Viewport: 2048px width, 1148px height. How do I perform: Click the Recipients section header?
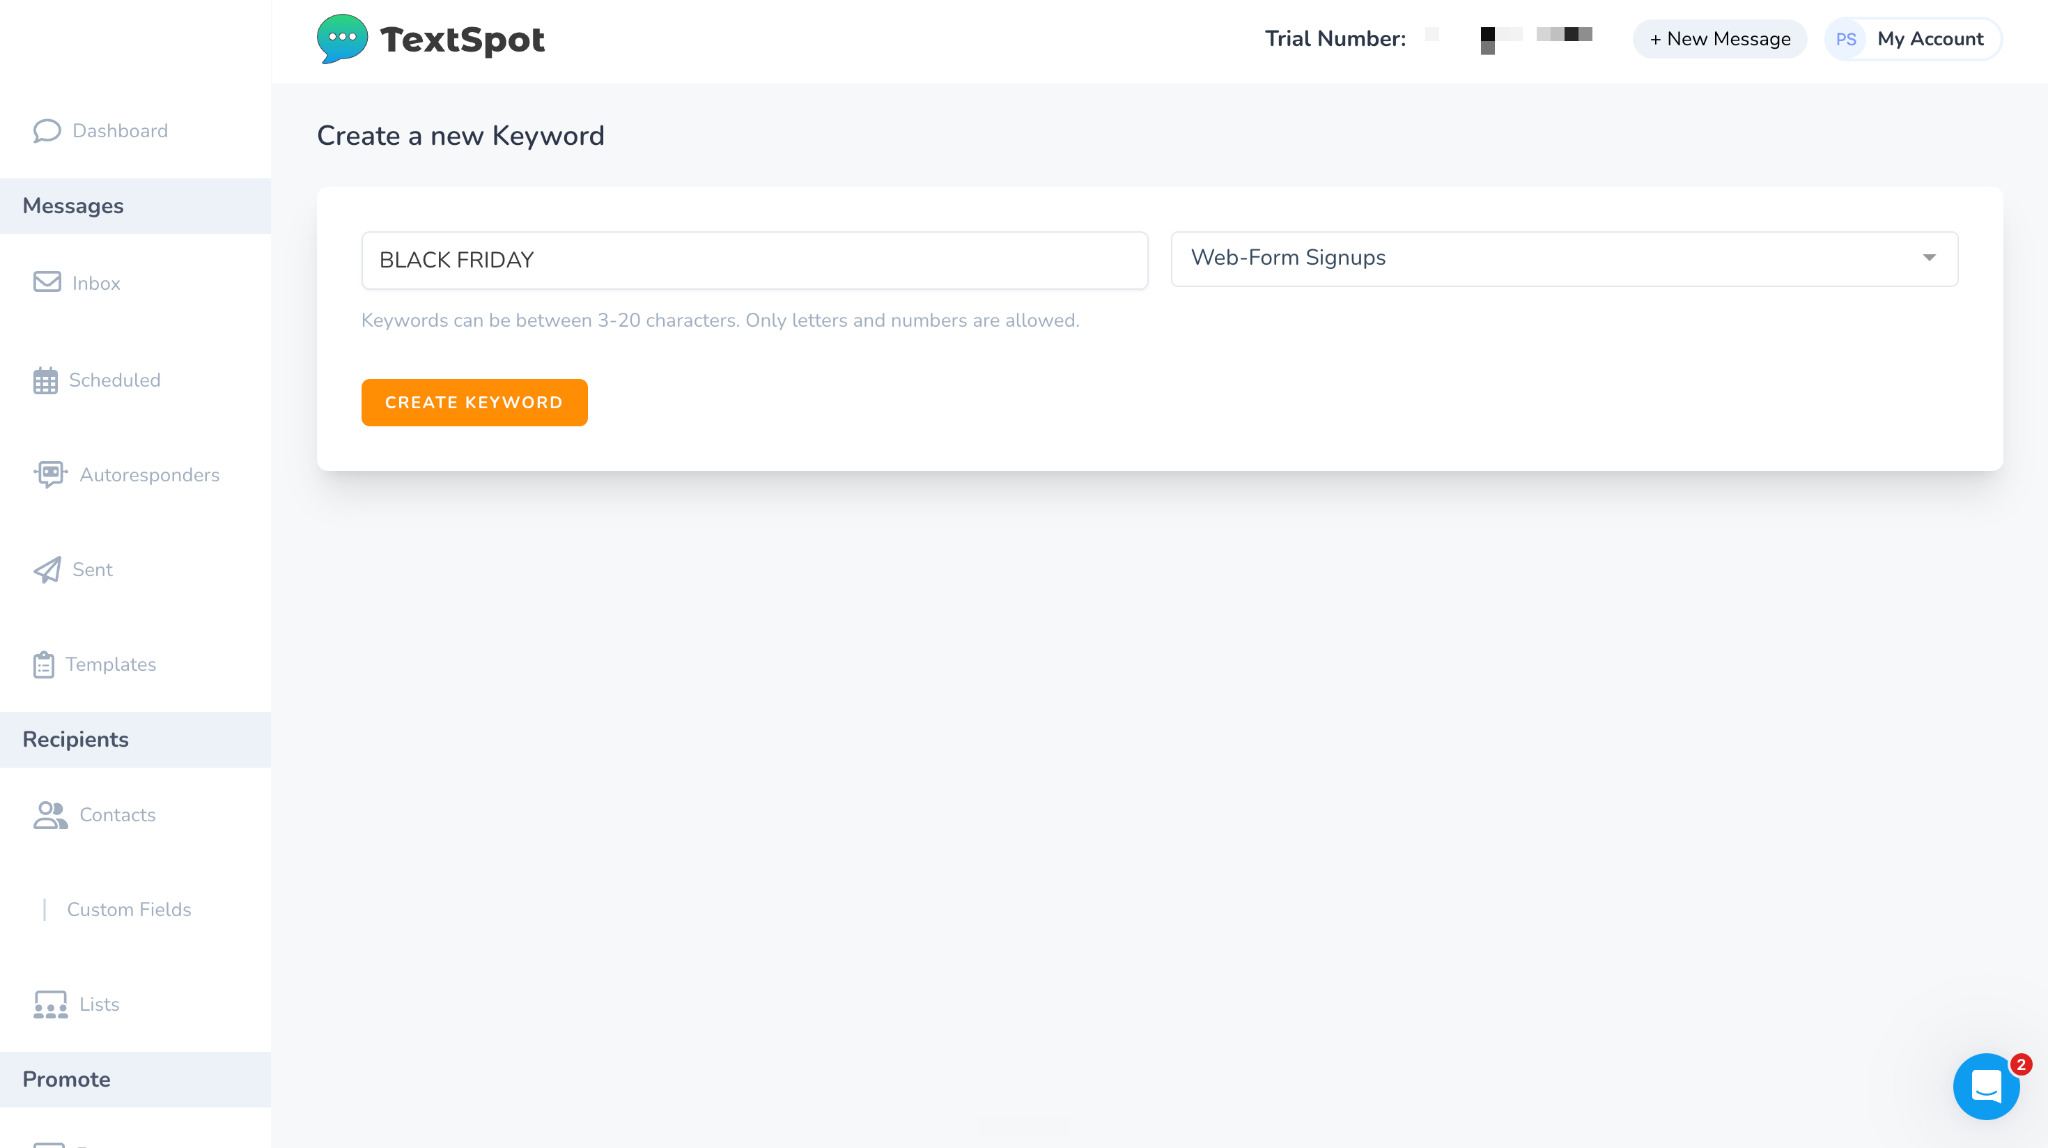click(135, 740)
